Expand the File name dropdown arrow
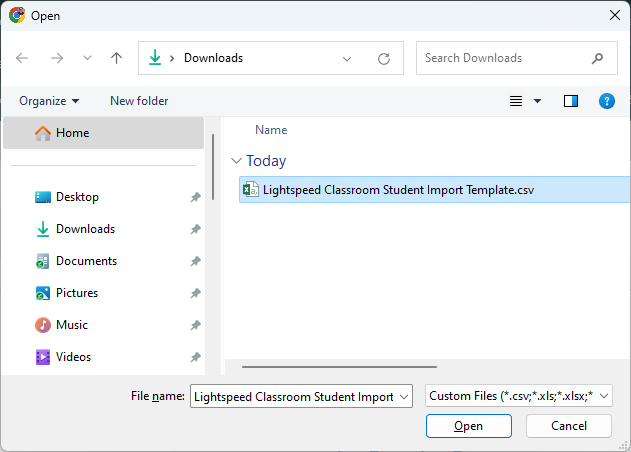Viewport: 631px width, 452px height. pyautogui.click(x=404, y=397)
